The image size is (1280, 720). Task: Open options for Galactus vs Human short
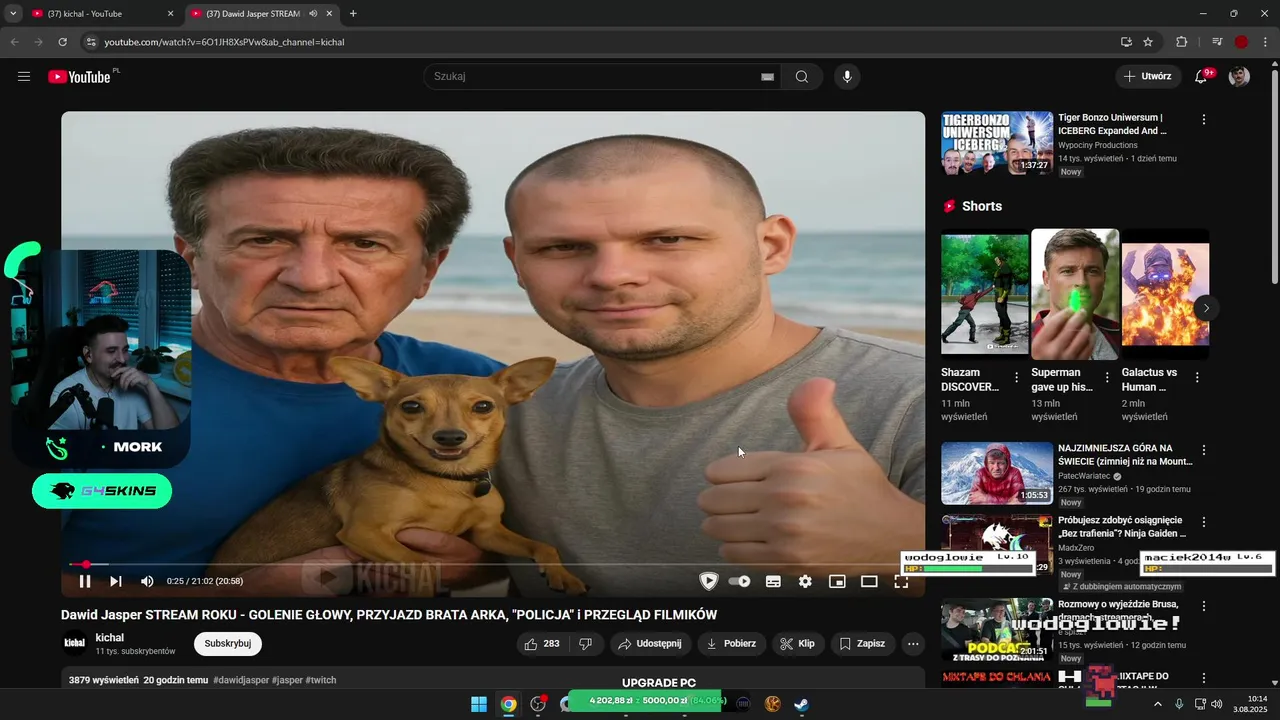pyautogui.click(x=1197, y=378)
